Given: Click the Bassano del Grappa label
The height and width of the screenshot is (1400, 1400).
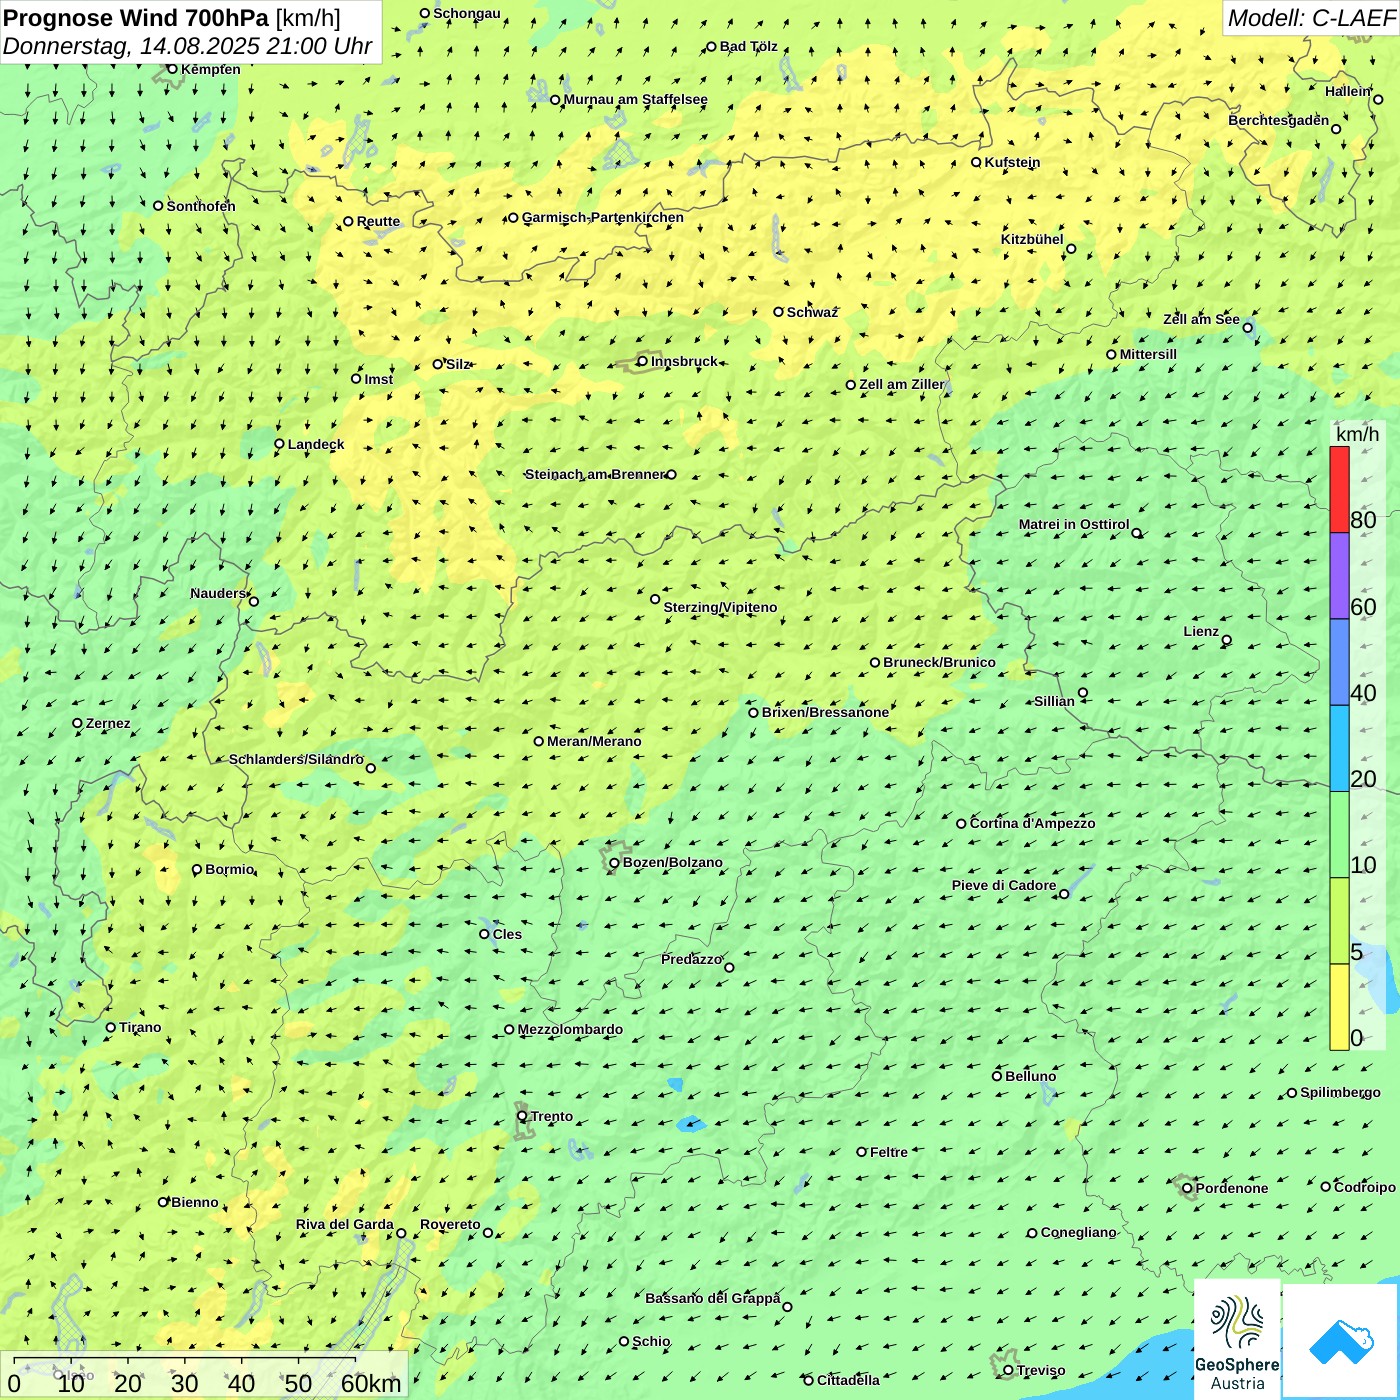Looking at the screenshot, I should pos(712,1298).
